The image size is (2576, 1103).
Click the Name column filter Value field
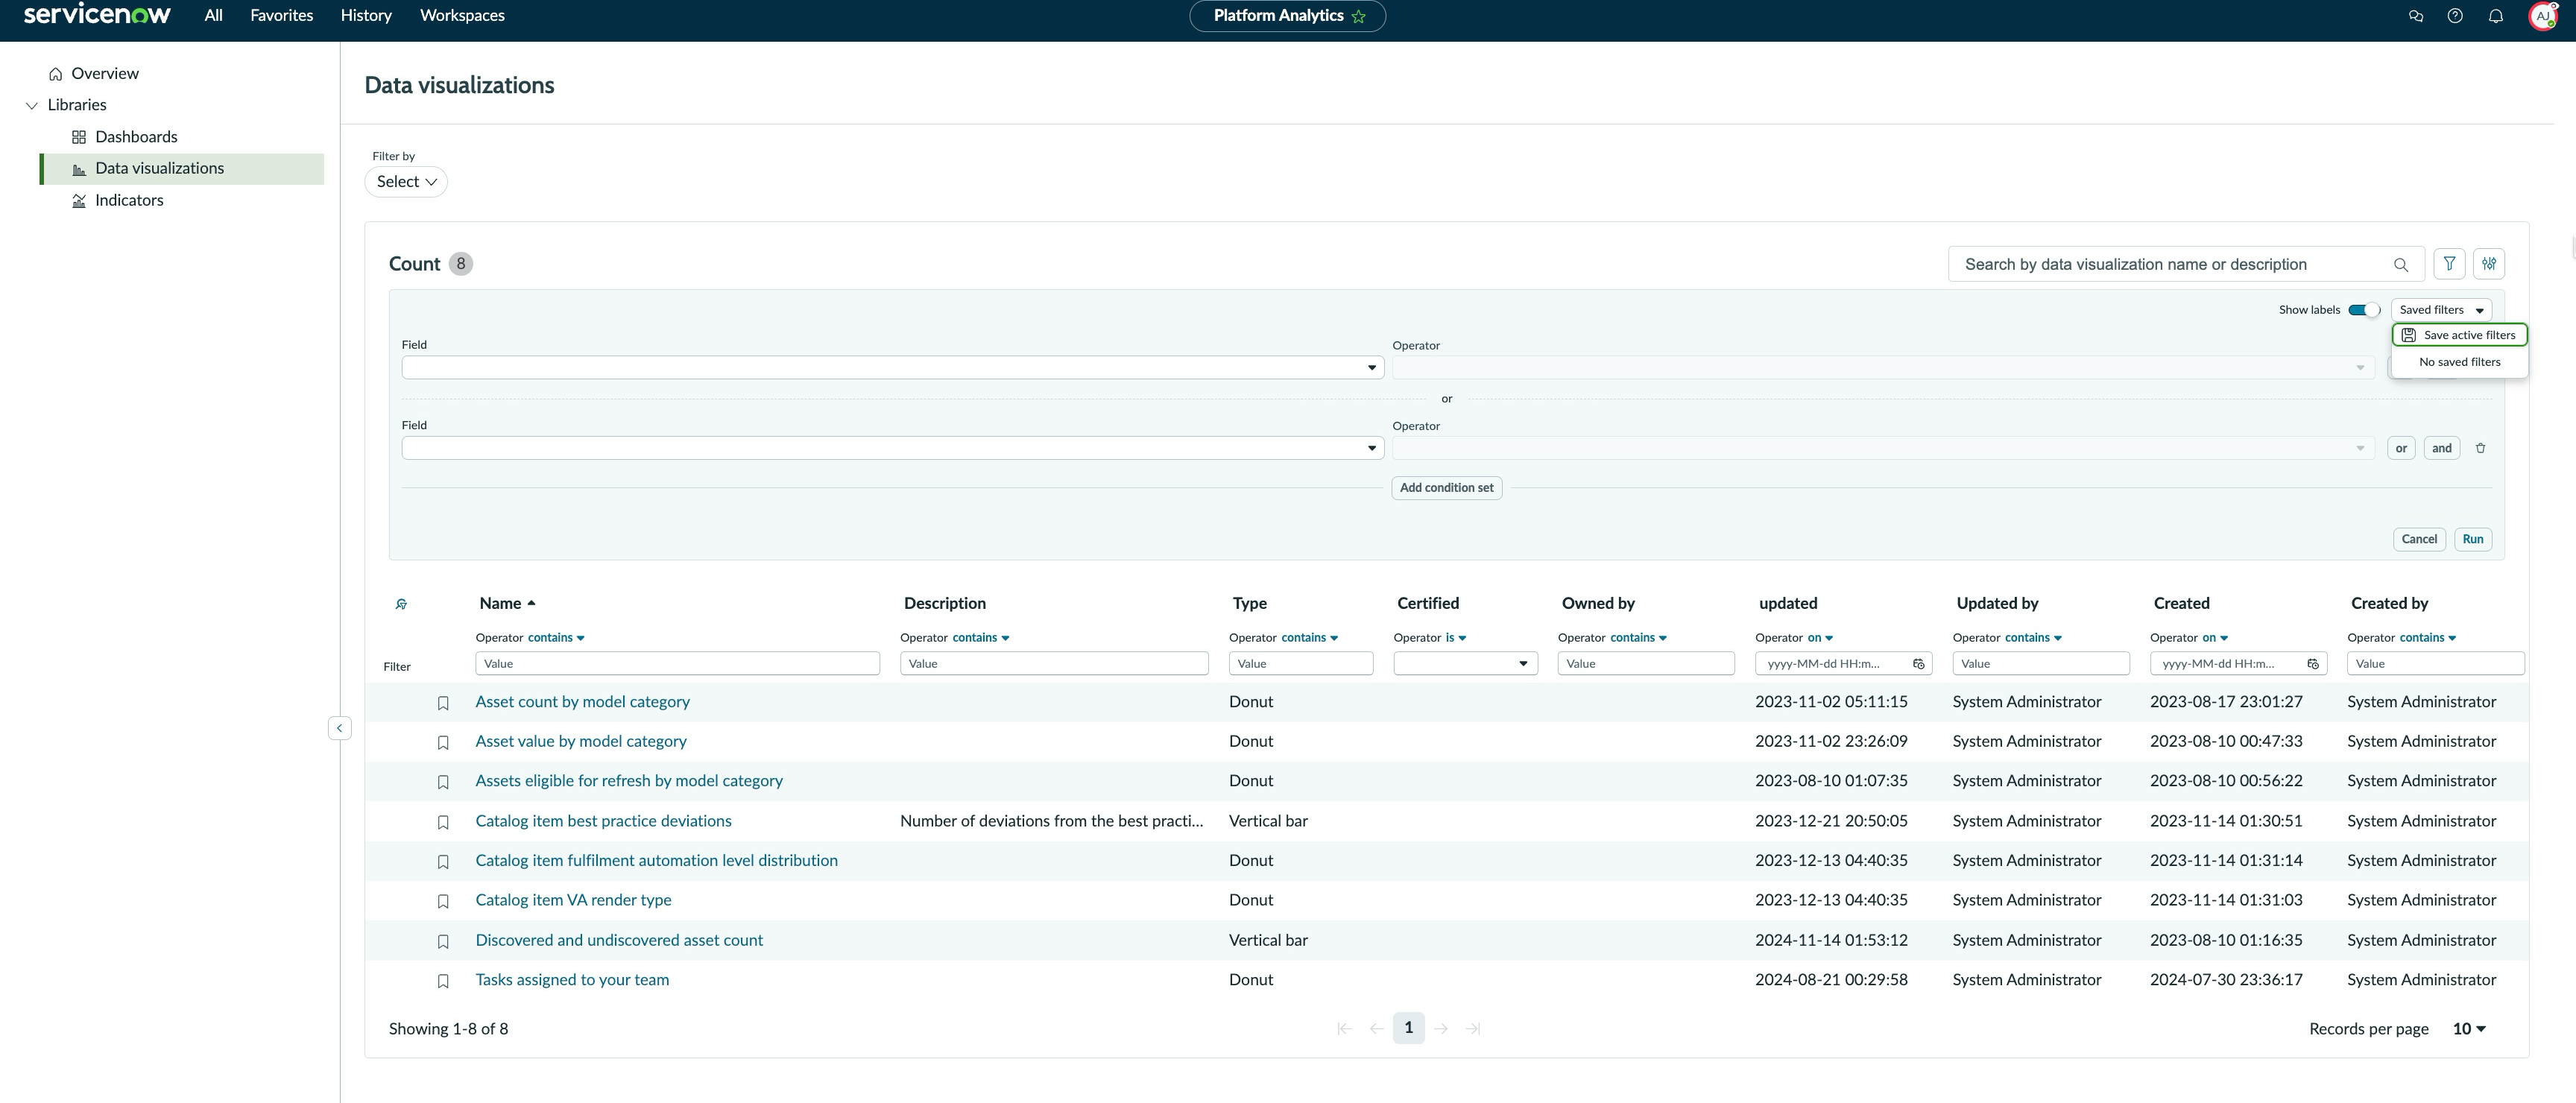pyautogui.click(x=677, y=663)
